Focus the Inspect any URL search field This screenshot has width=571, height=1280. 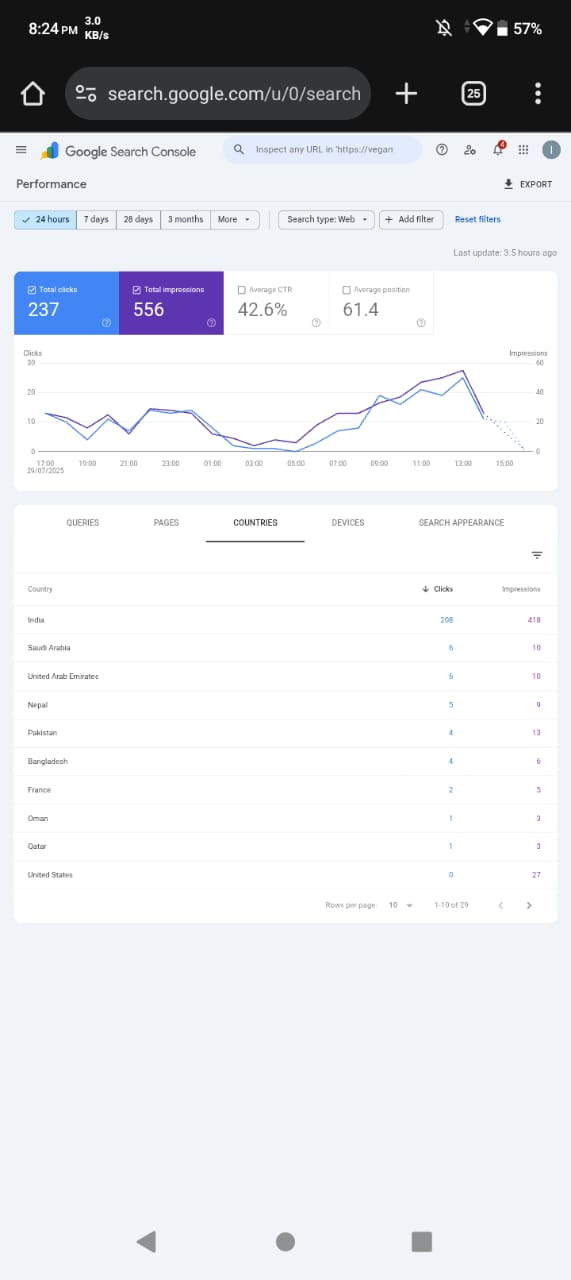coord(323,149)
